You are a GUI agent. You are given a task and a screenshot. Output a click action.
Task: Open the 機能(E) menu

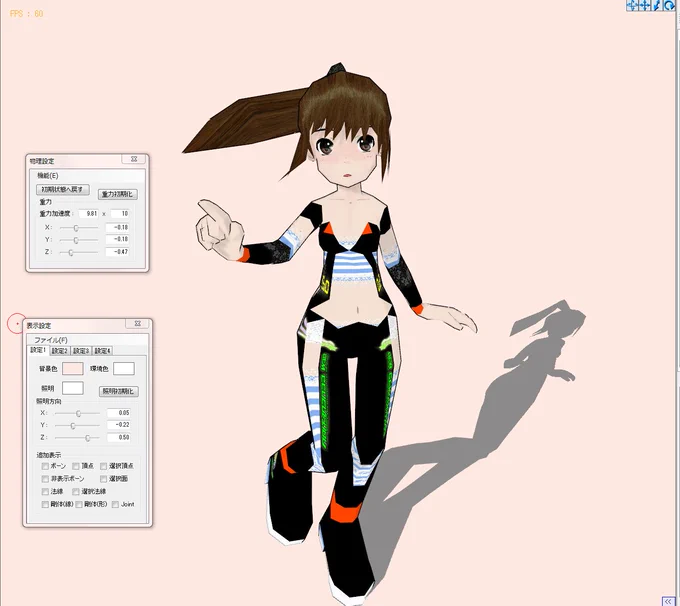coord(48,176)
